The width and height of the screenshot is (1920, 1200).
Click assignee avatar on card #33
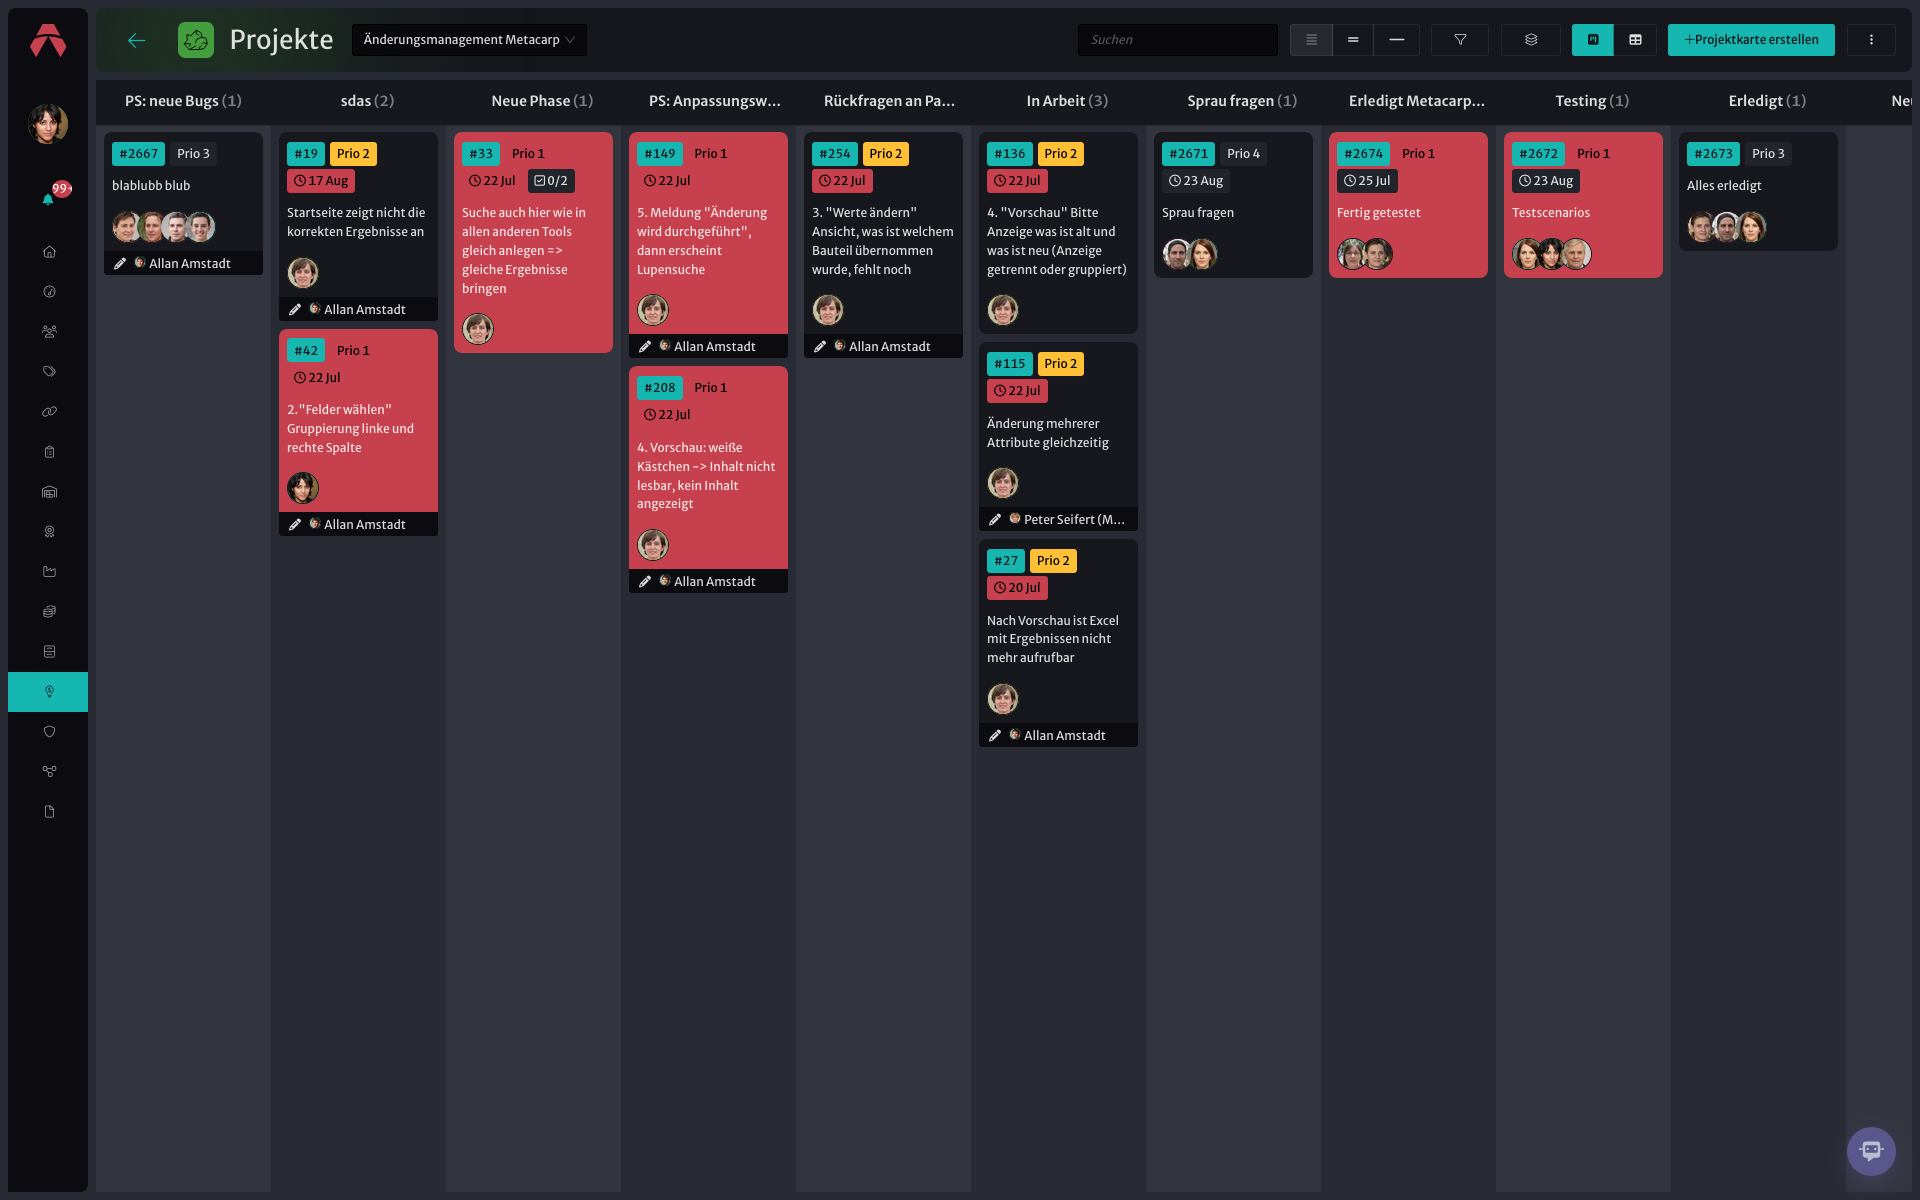tap(478, 329)
